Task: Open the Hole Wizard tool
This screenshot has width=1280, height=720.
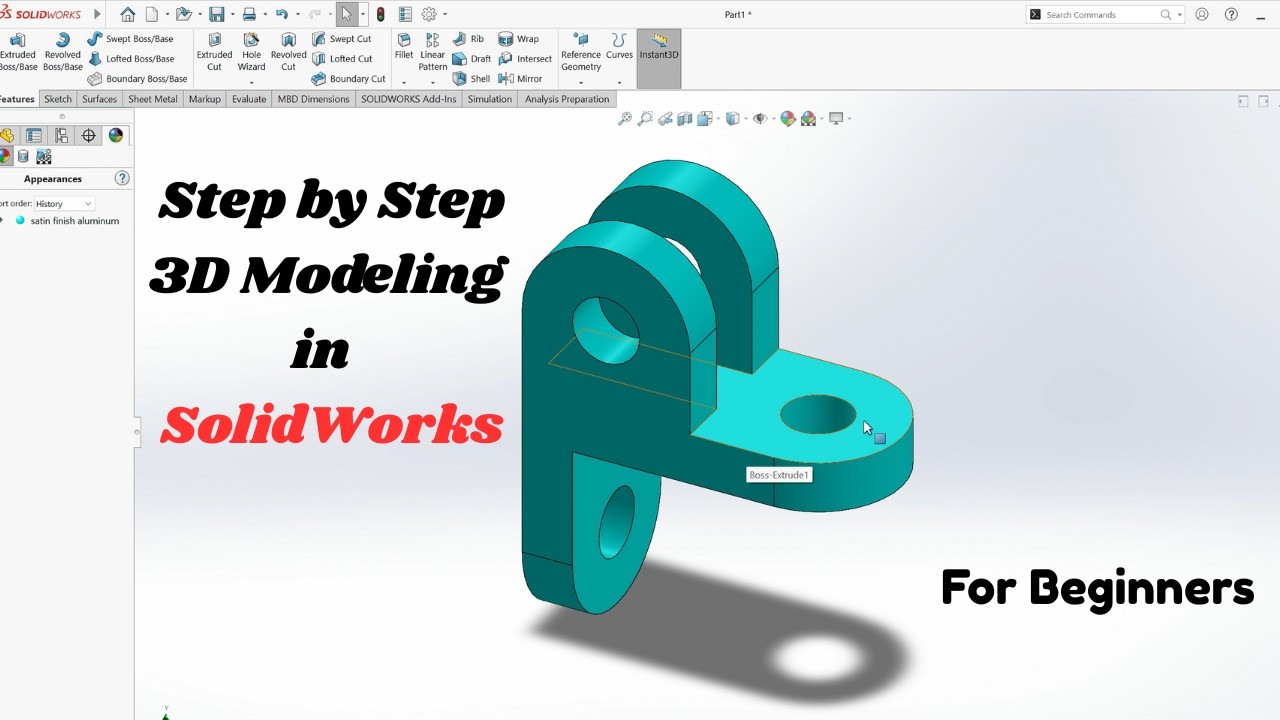Action: [251, 51]
